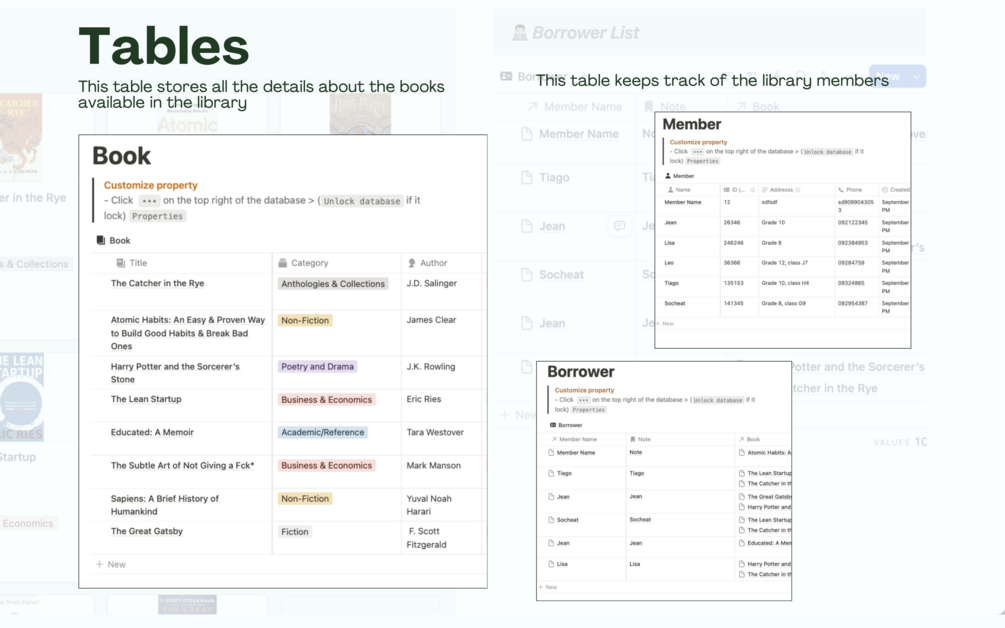Screen dimensions: 1005x628
Task: Click author cell James Clear
Action: coord(431,320)
